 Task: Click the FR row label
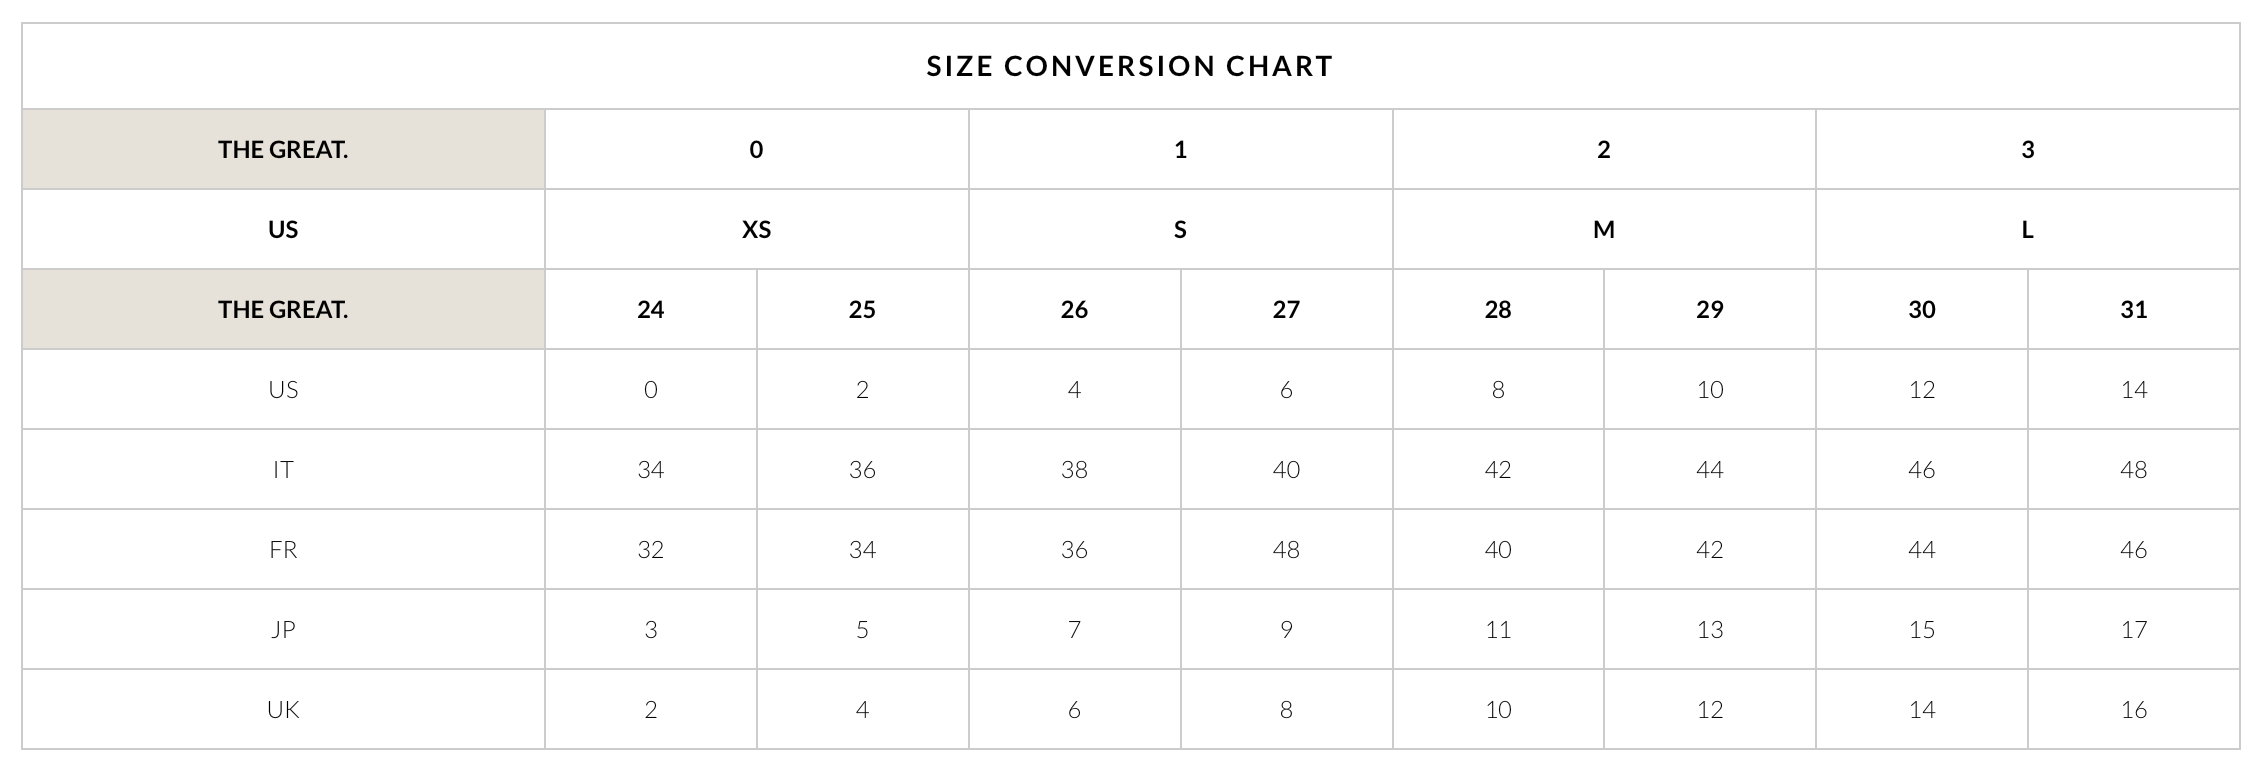283,549
